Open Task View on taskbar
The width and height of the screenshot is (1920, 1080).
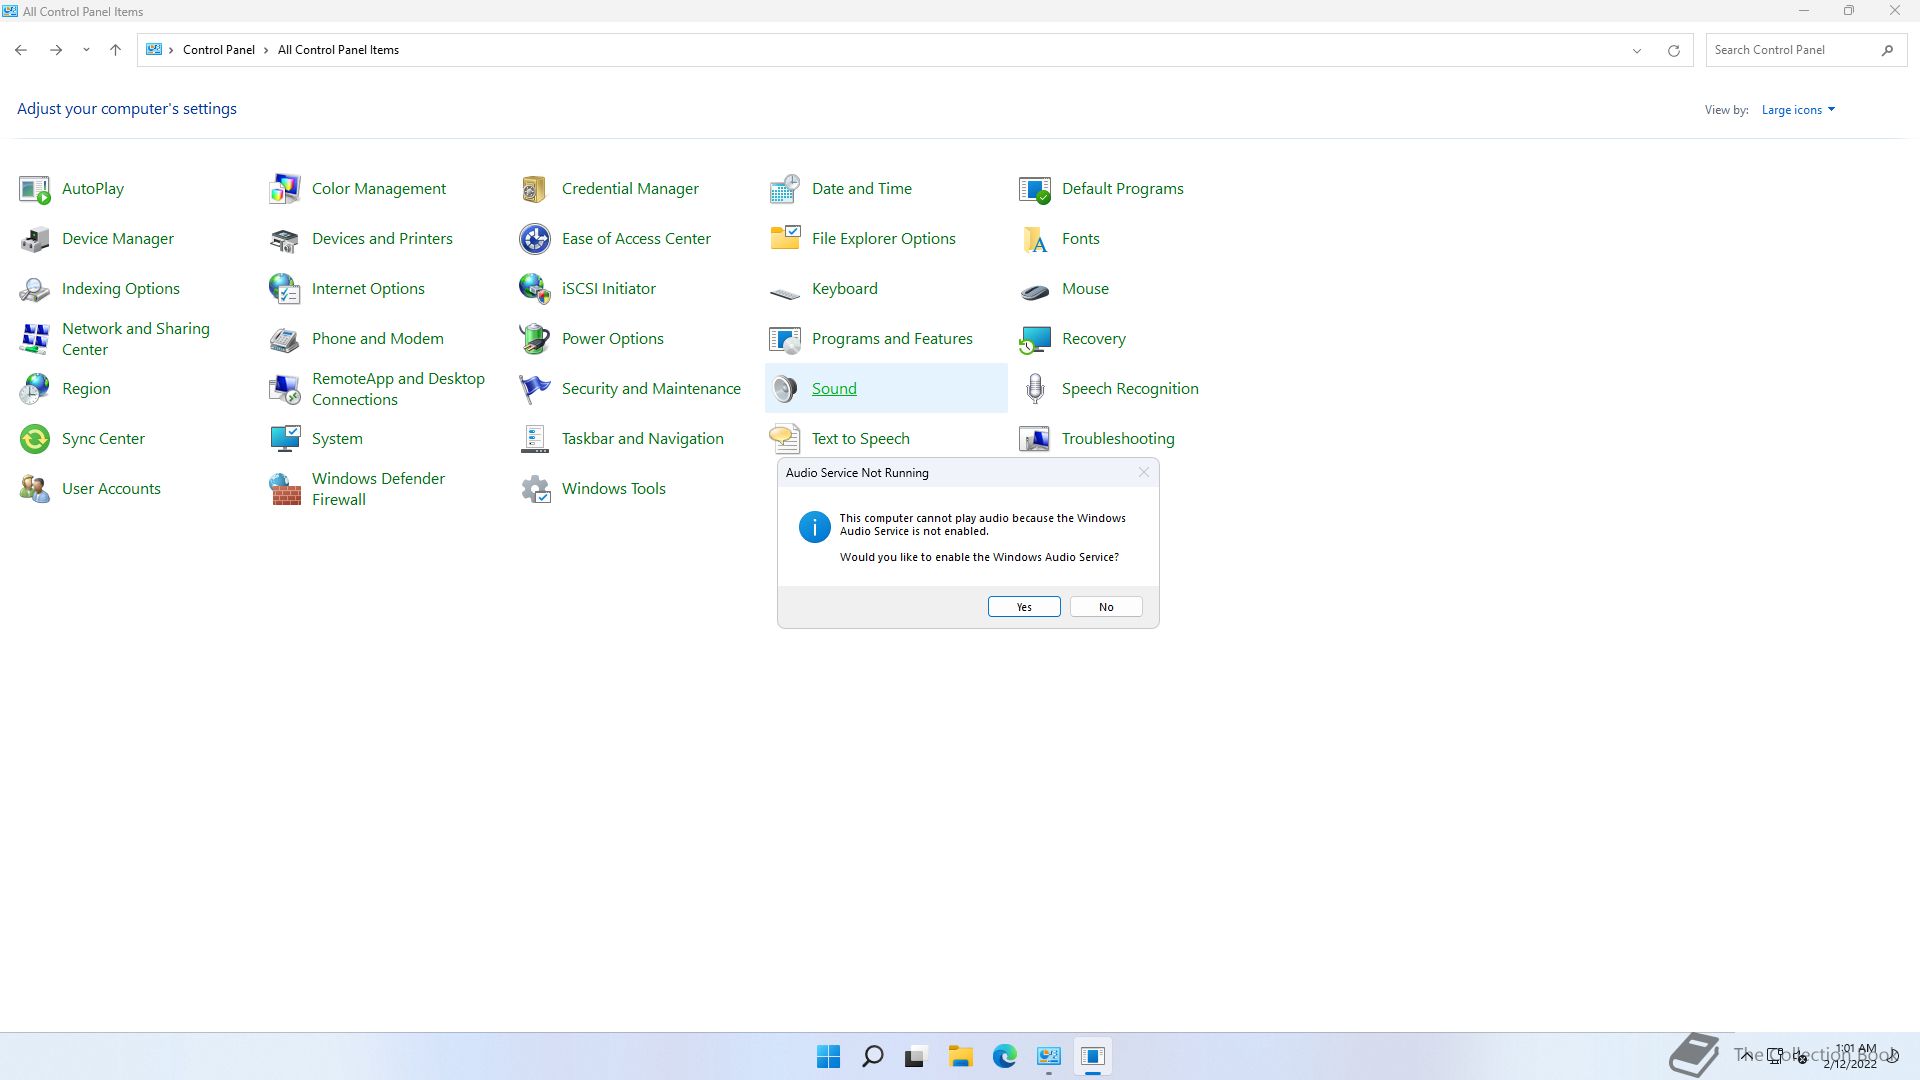coord(916,1057)
